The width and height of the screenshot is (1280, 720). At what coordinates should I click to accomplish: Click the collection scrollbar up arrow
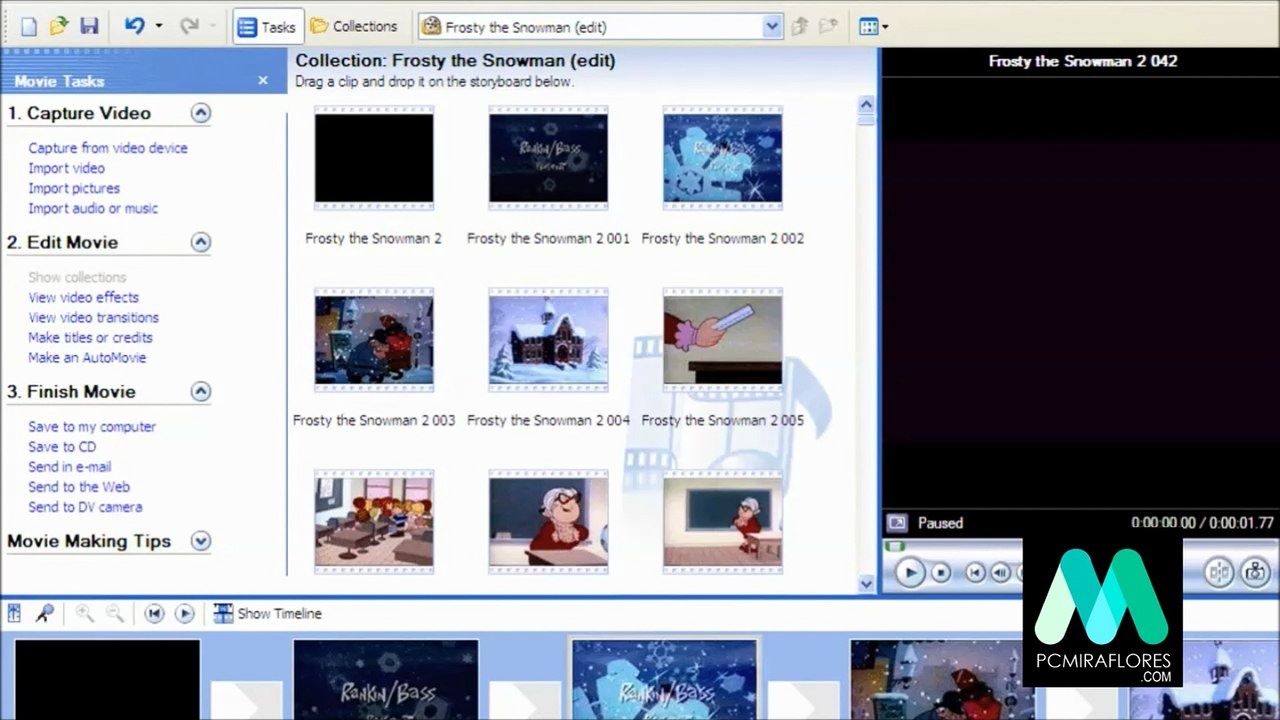(x=866, y=104)
